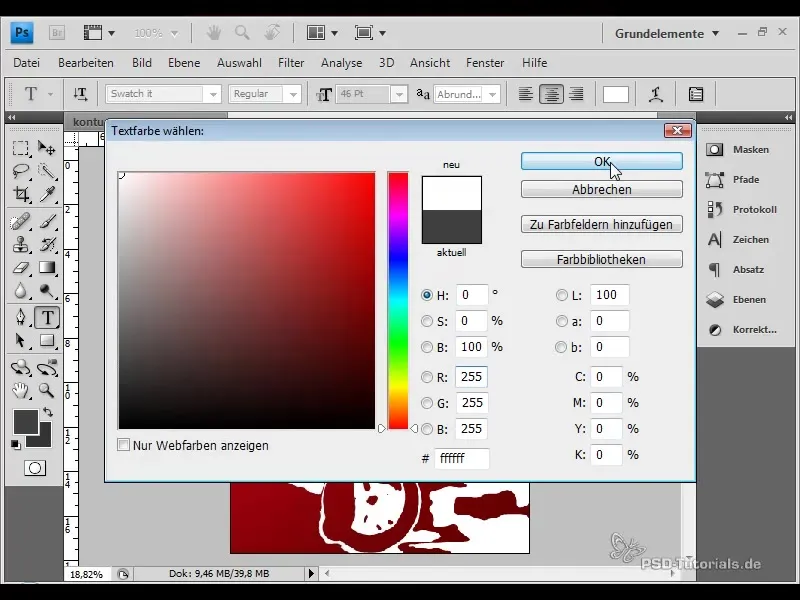Launch Adobe Bridge
Viewport: 800px width, 600px height.
(x=57, y=33)
